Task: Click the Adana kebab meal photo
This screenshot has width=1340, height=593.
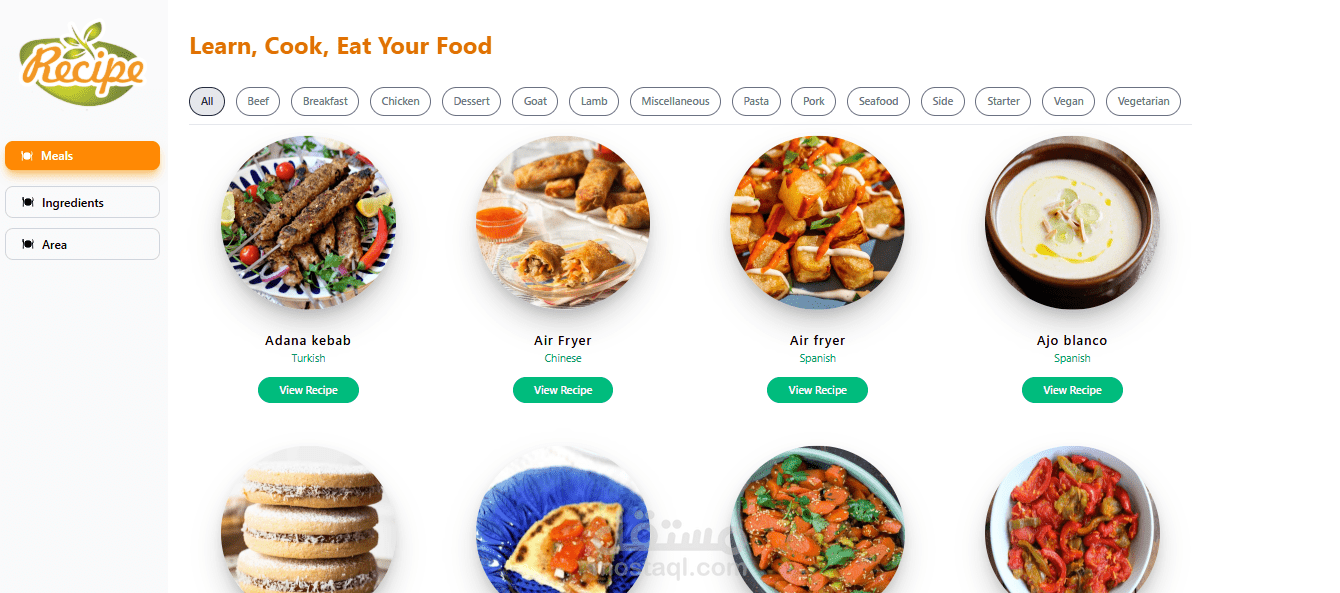Action: point(308,223)
